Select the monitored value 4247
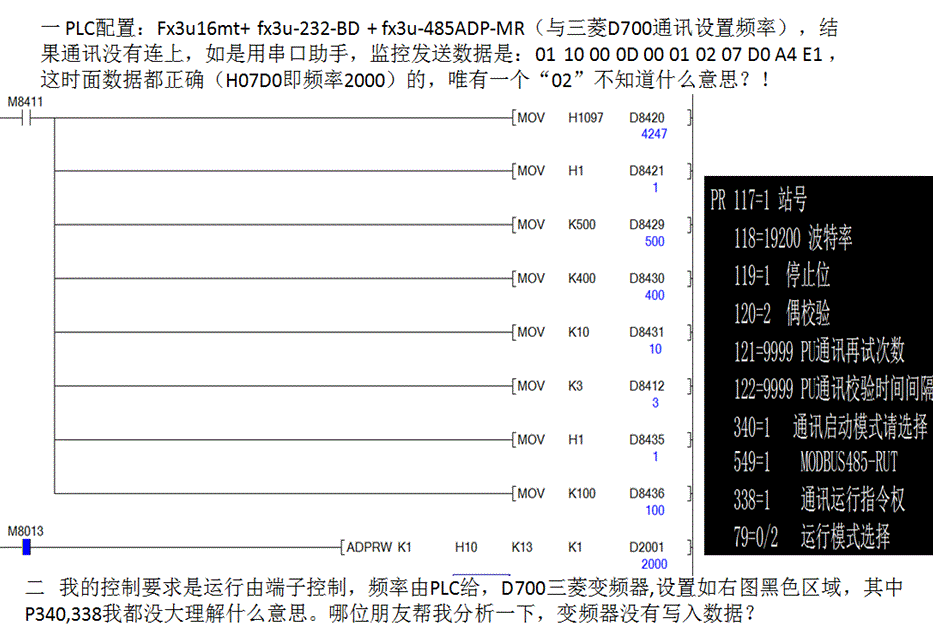Screen dimensions: 933x632 click(x=654, y=134)
